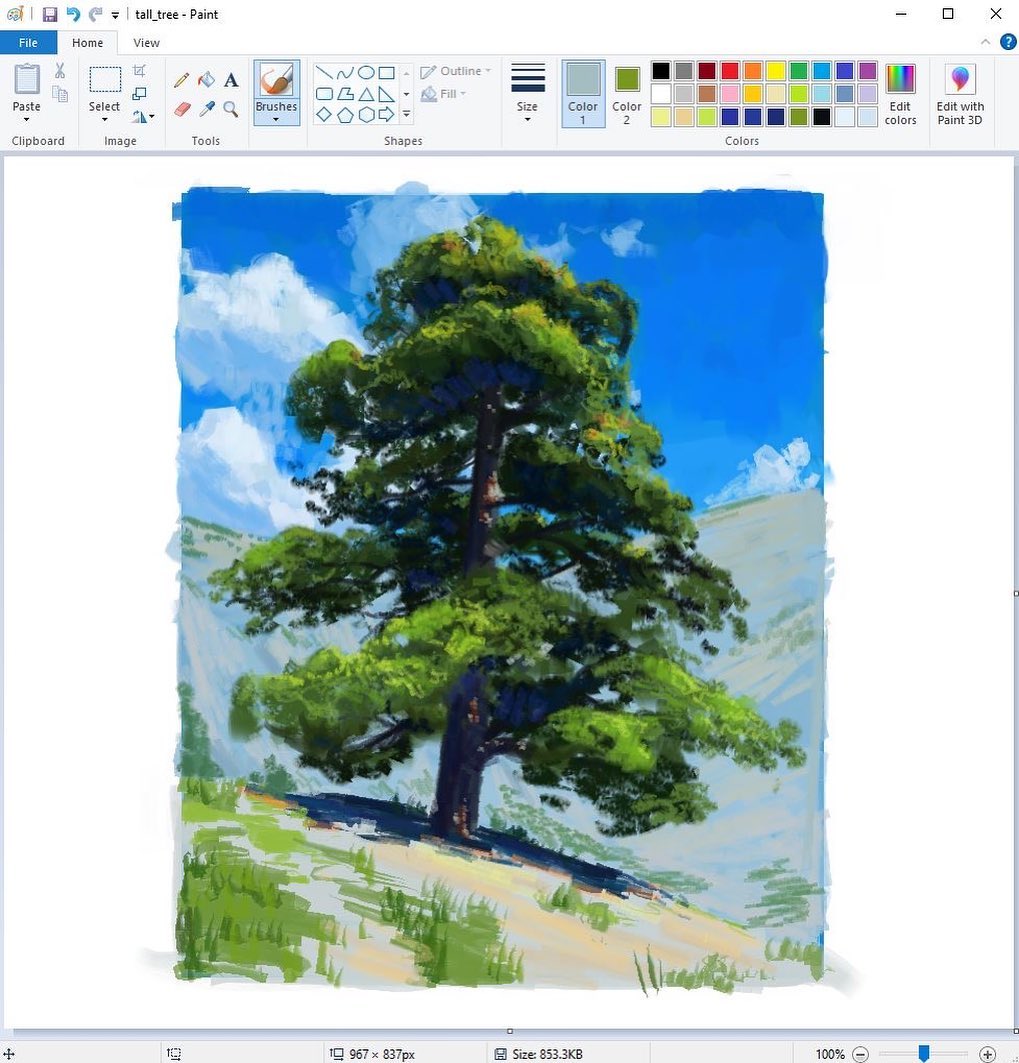Image resolution: width=1019 pixels, height=1063 pixels.
Task: Click the zoom in plus button
Action: click(987, 1054)
